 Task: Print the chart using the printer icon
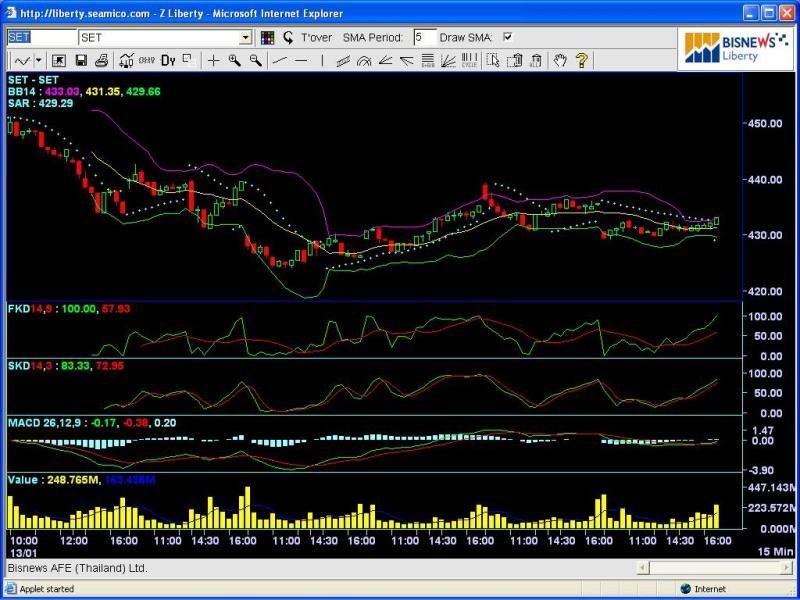tap(102, 61)
